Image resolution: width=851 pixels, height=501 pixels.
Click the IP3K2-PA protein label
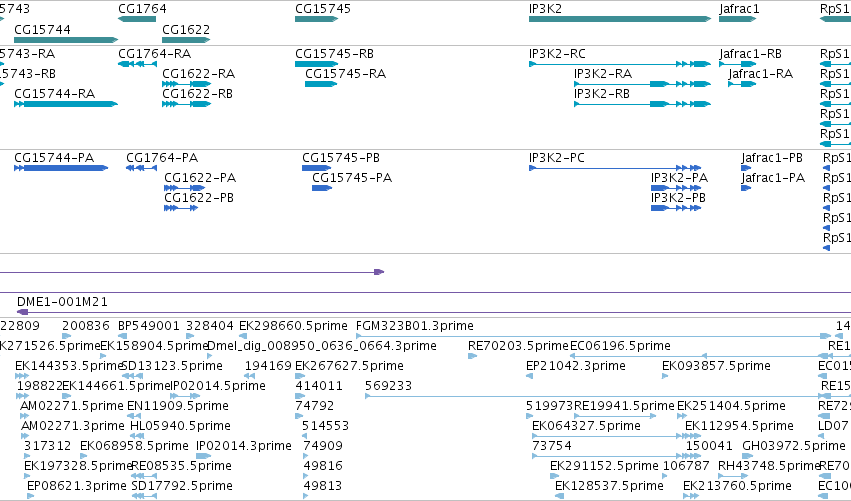[x=679, y=178]
